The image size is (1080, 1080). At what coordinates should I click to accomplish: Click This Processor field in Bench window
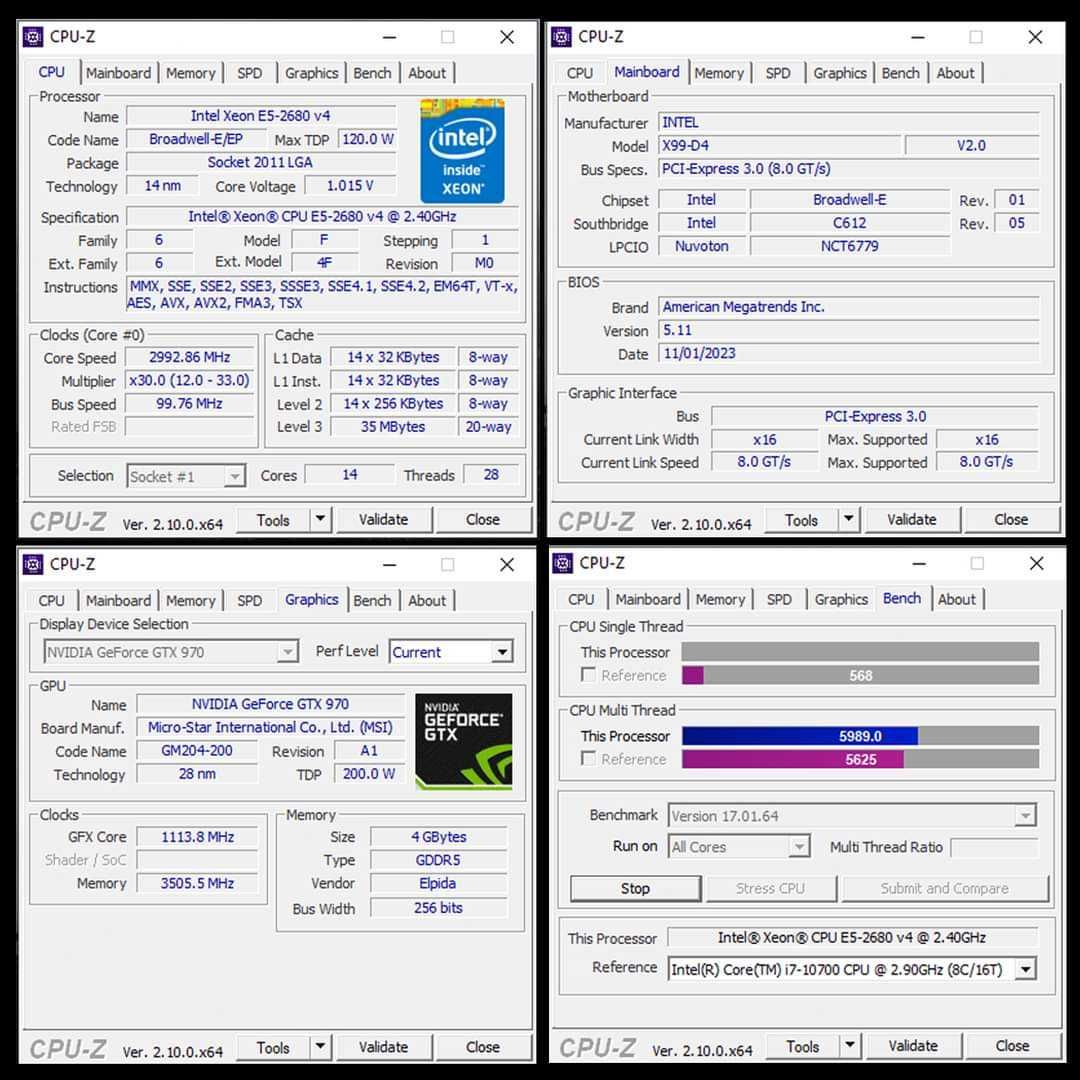[852, 937]
